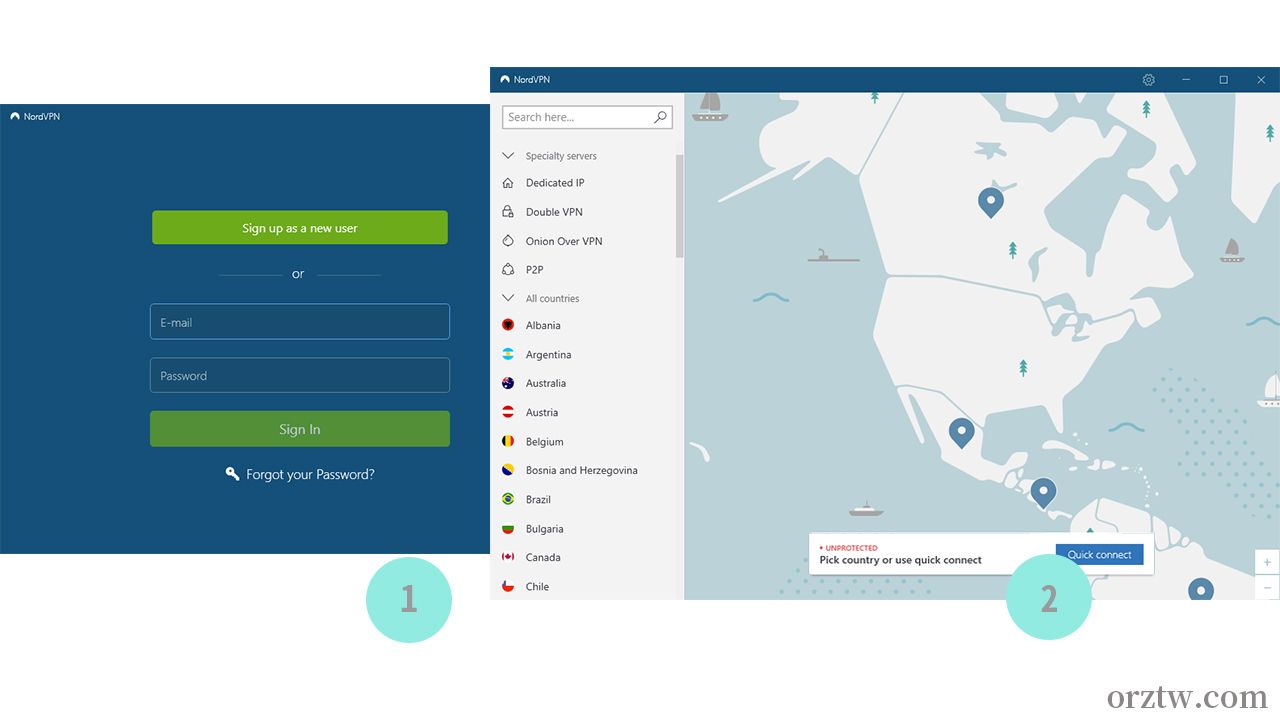Open settings gear in NordVPN title bar
The width and height of the screenshot is (1280, 720).
coord(1148,80)
